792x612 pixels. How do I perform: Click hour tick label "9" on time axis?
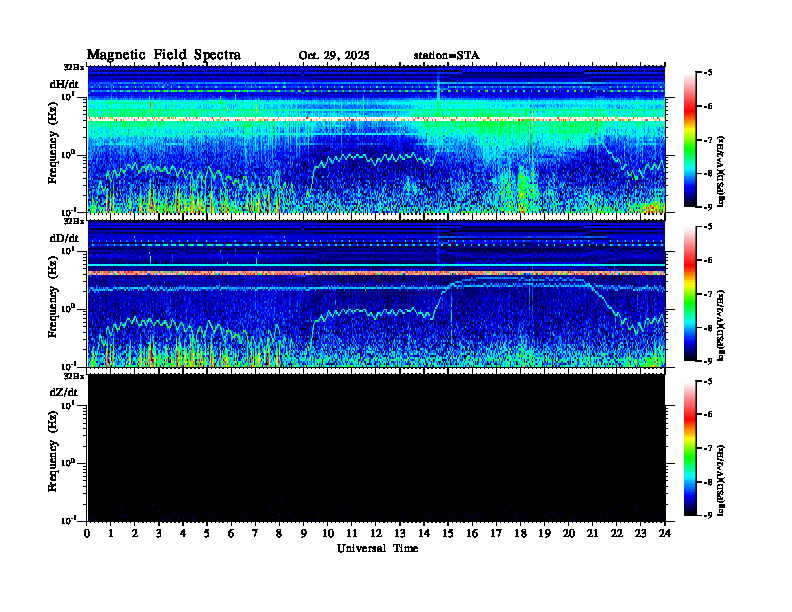click(304, 534)
